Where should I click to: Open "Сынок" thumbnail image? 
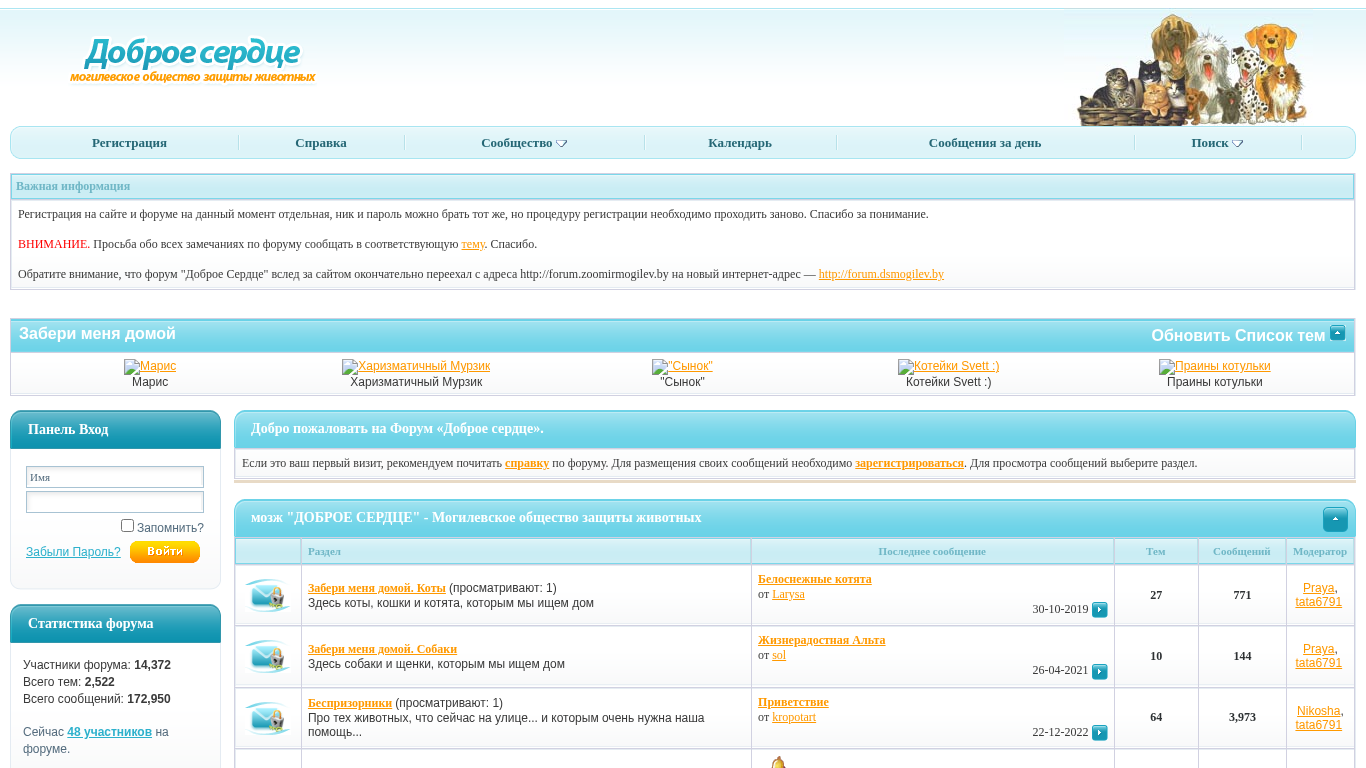pyautogui.click(x=682, y=366)
